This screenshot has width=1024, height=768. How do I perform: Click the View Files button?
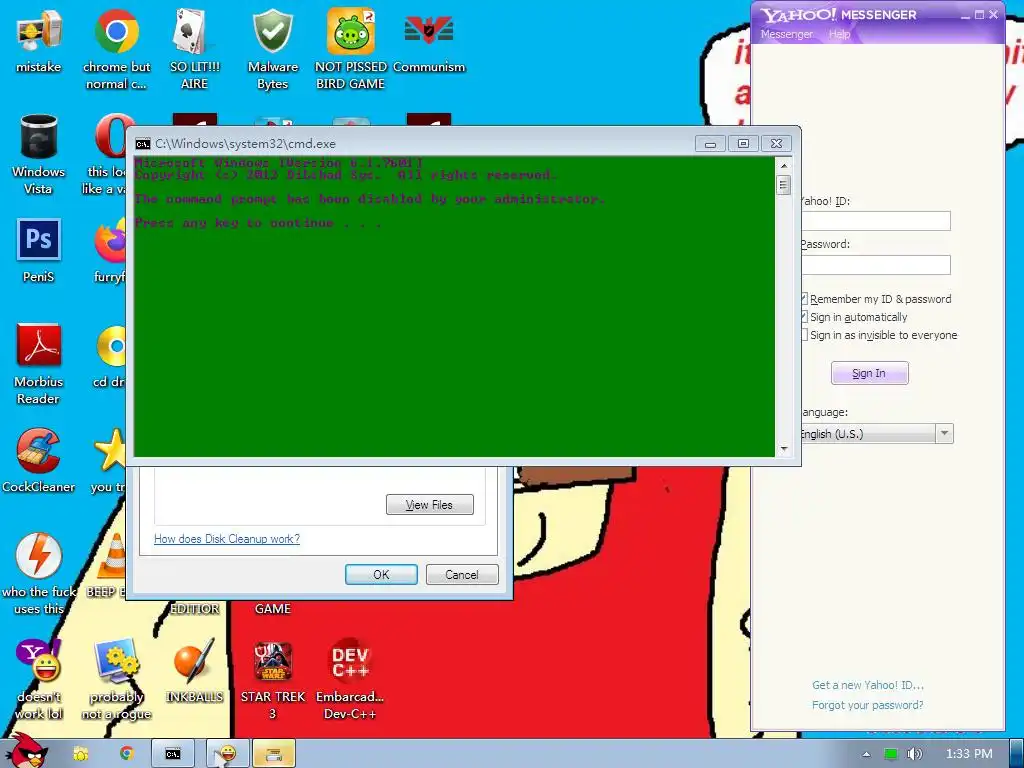(x=429, y=505)
